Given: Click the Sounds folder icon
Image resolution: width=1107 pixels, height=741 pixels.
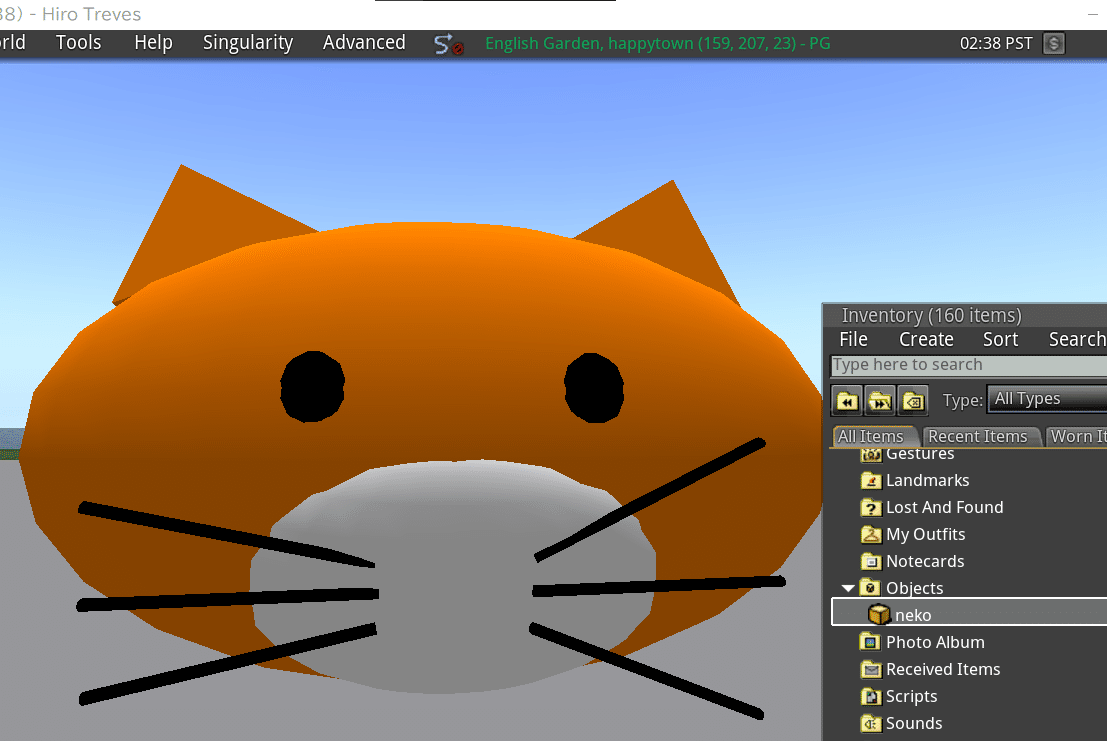Looking at the screenshot, I should [871, 723].
